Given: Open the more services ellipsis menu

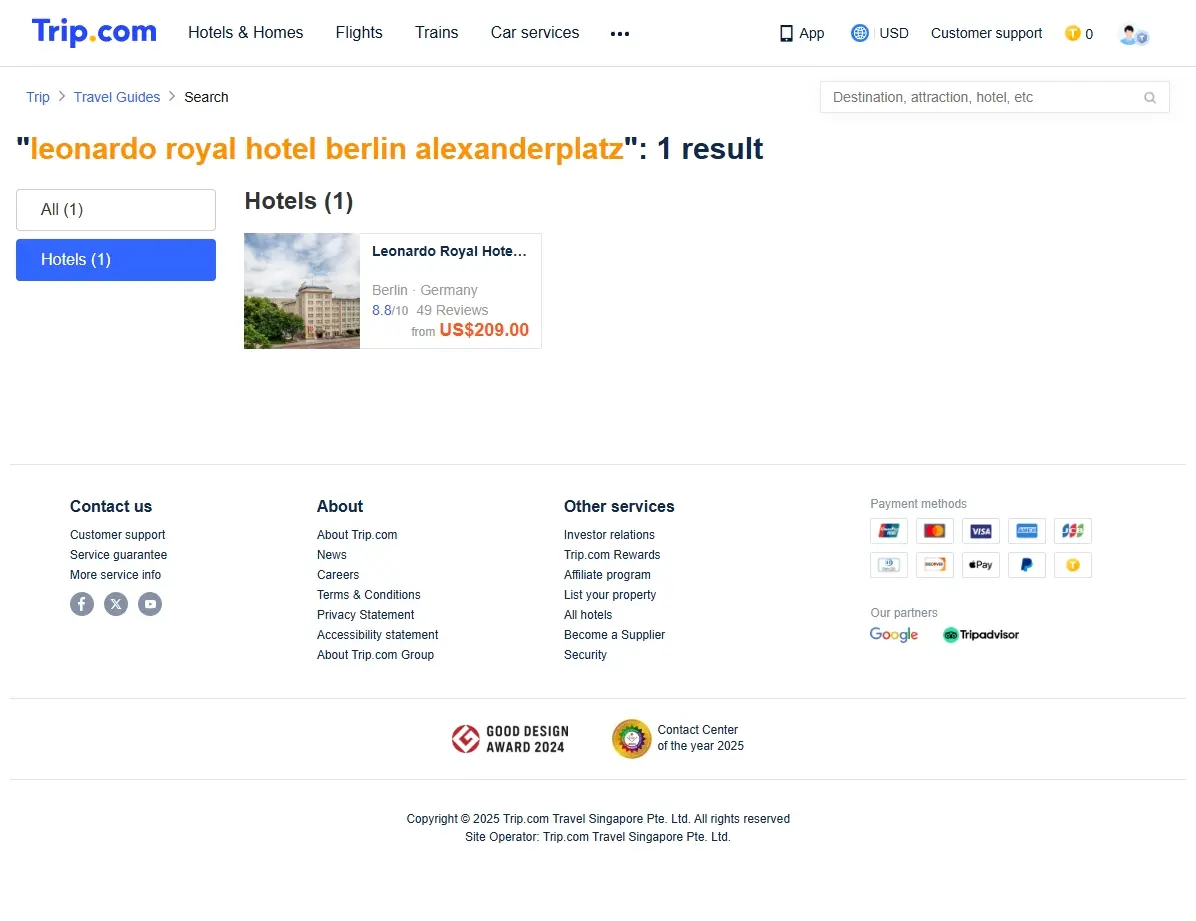Looking at the screenshot, I should [x=619, y=34].
